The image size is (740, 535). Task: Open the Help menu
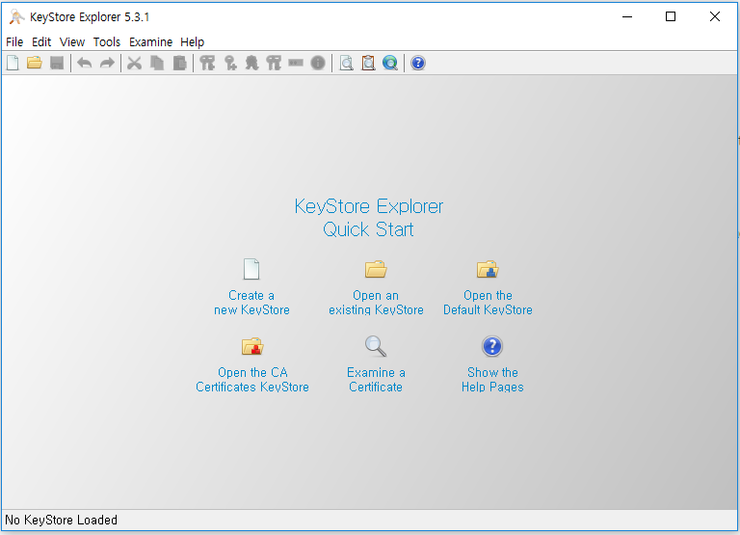click(x=193, y=42)
